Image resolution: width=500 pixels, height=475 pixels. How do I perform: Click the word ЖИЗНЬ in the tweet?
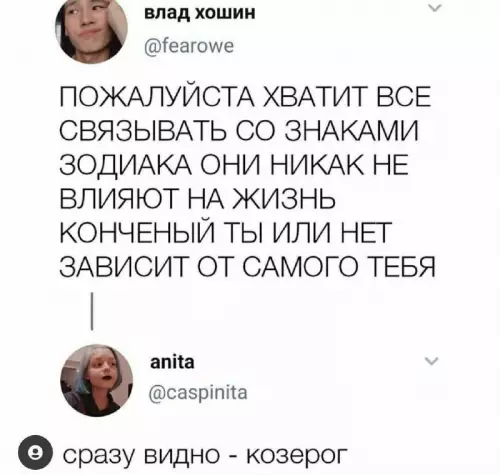(x=285, y=199)
